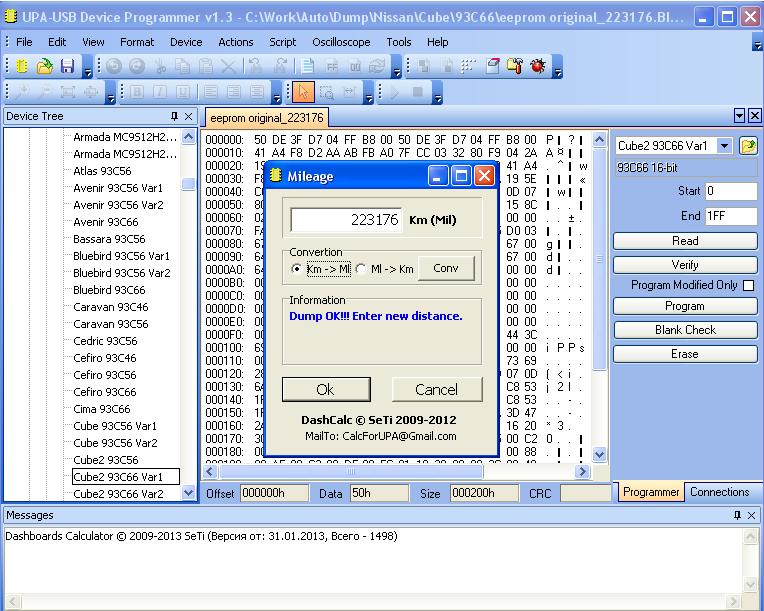Select the arrow pointer tool
764x611 pixels.
pyautogui.click(x=304, y=93)
